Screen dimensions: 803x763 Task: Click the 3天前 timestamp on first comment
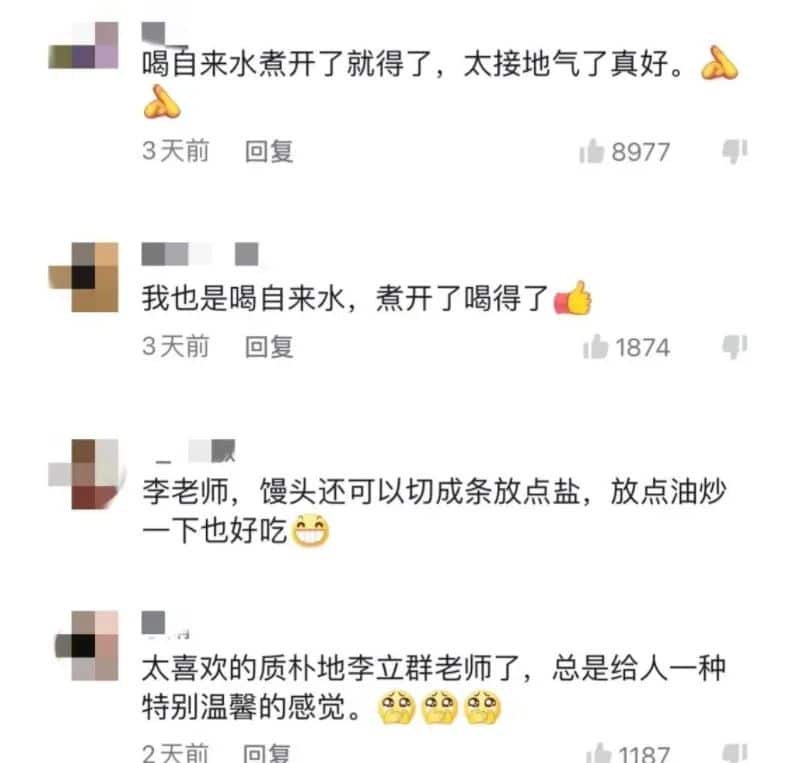pos(176,152)
